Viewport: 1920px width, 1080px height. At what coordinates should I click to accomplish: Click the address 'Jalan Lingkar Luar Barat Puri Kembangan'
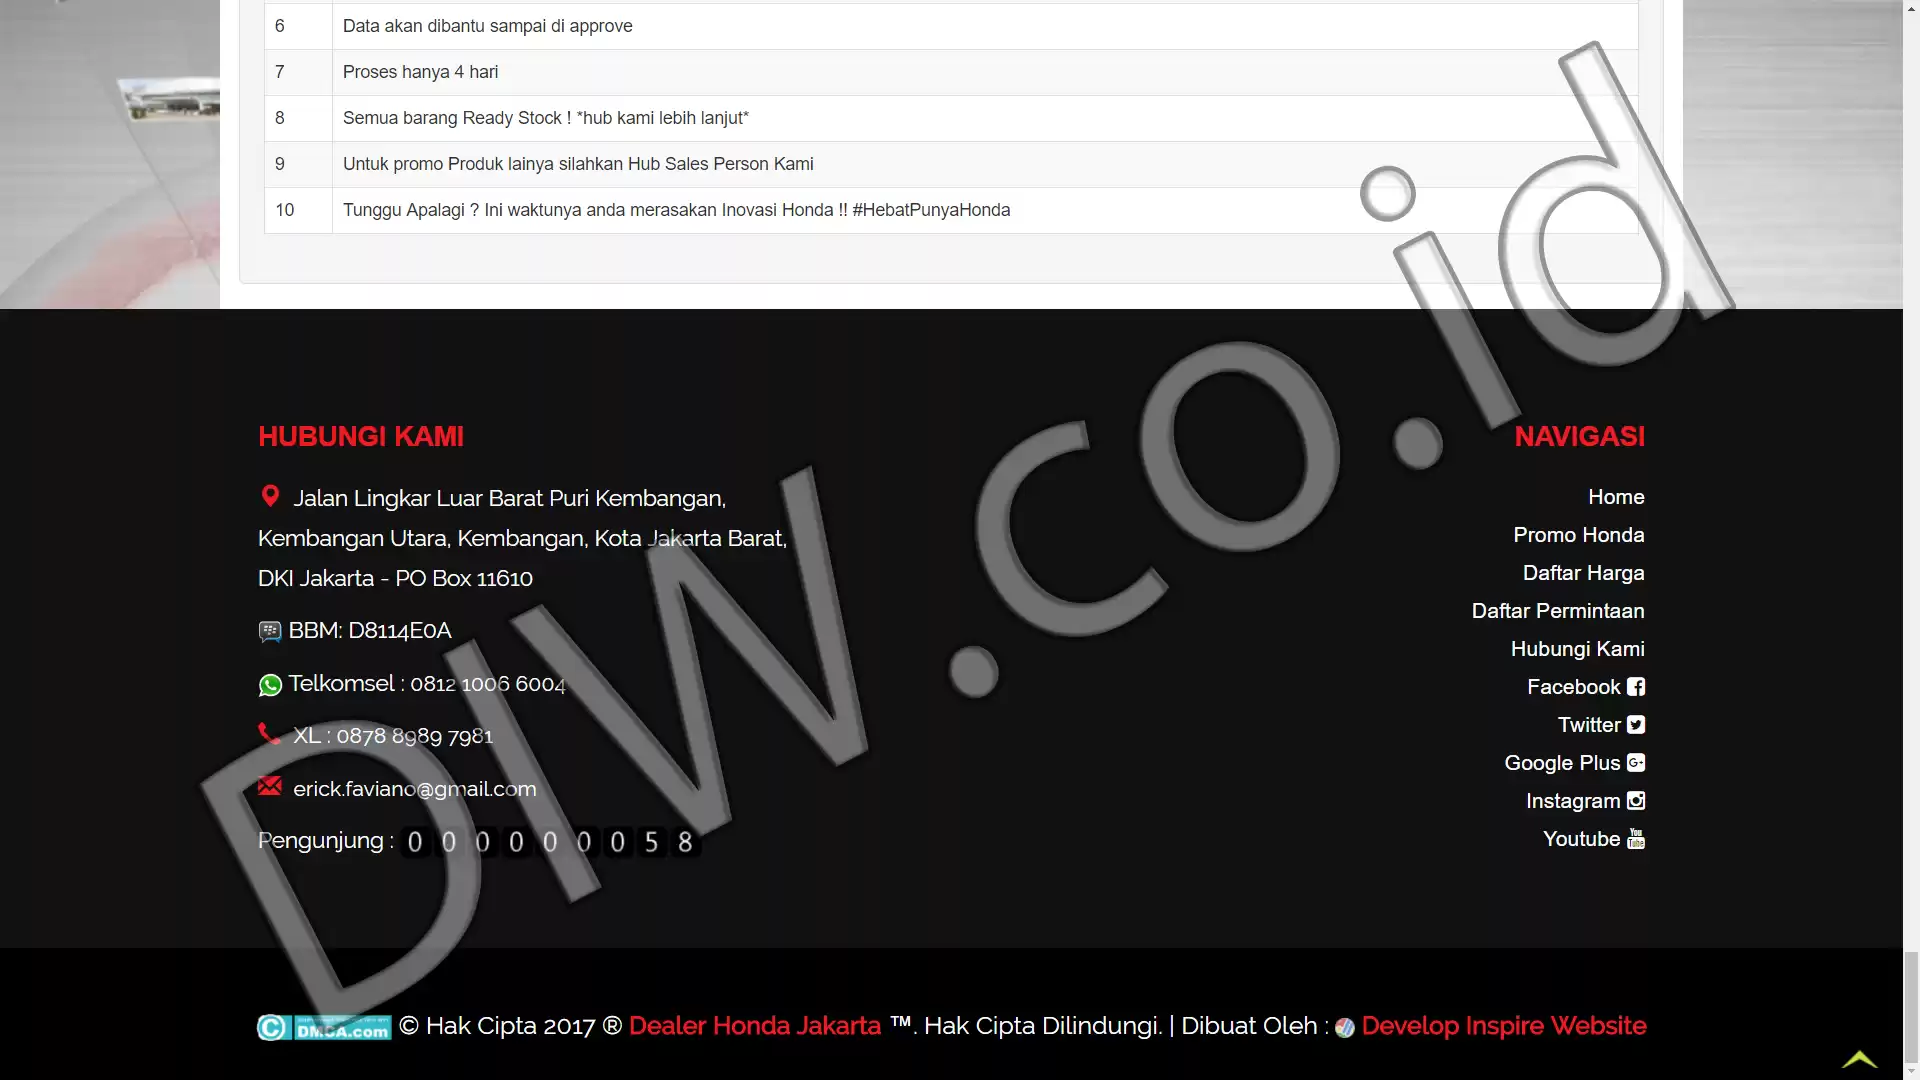point(510,498)
